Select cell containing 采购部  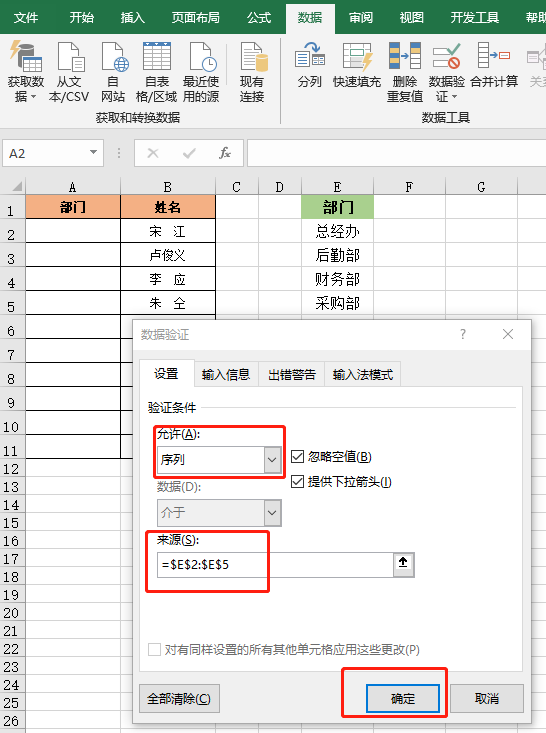point(338,303)
